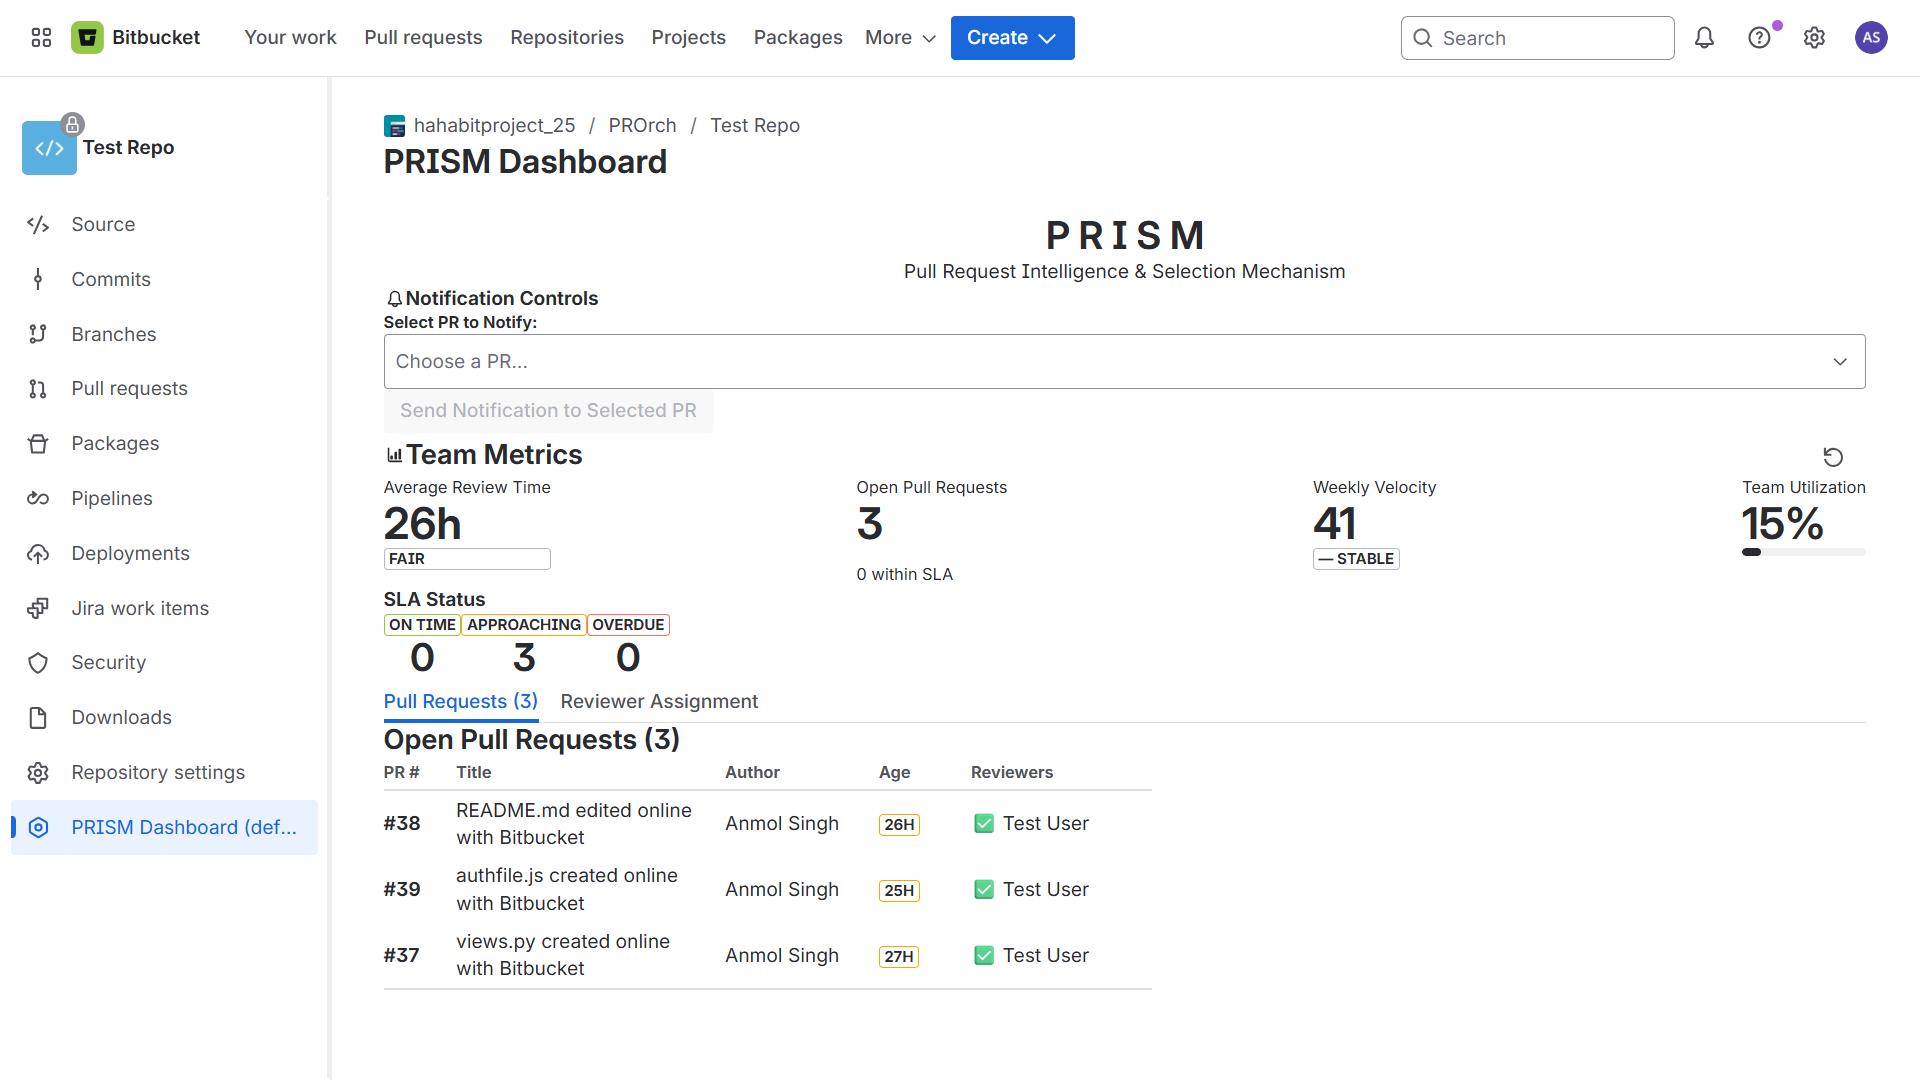Click the help question mark icon
Viewport: 1920px width, 1080px height.
tap(1759, 38)
